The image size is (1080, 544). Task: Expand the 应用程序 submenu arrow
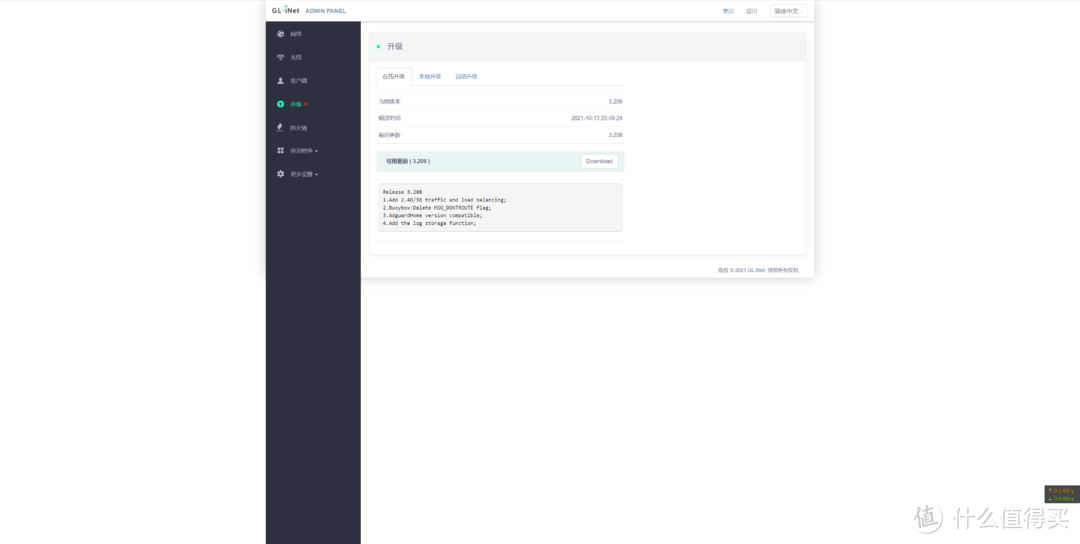click(x=317, y=151)
